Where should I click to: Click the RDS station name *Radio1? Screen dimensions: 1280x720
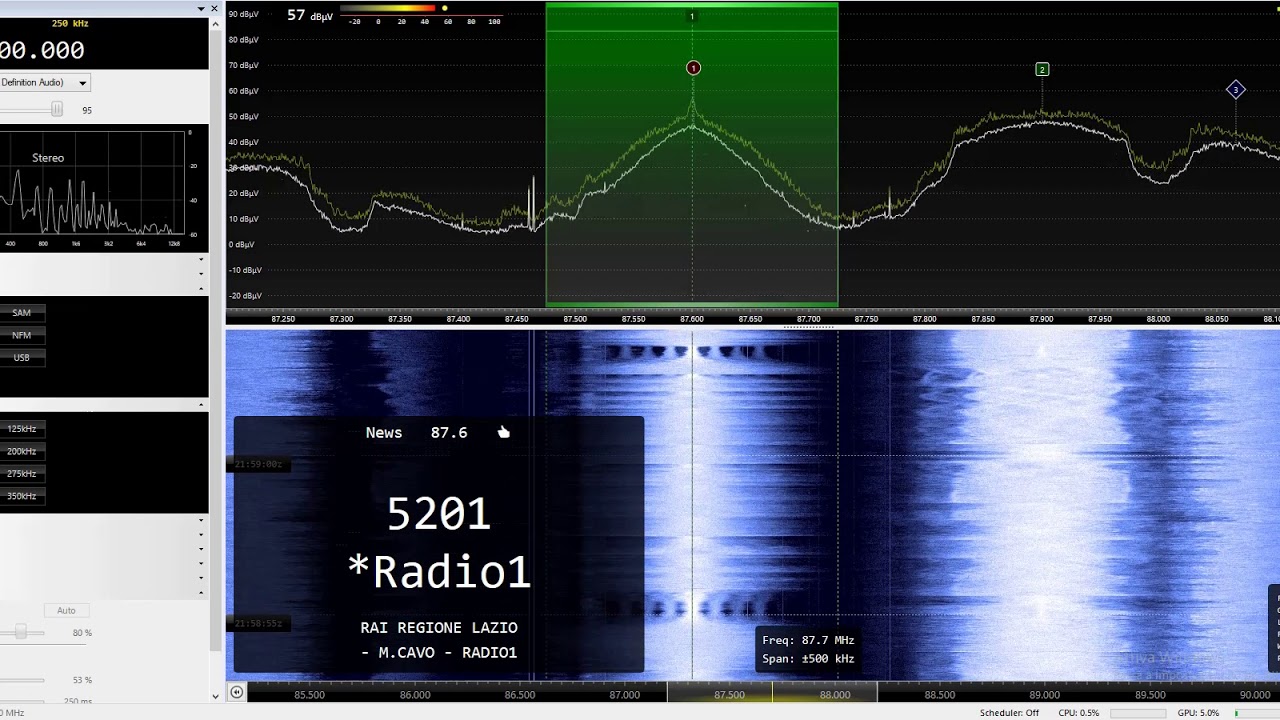tap(439, 572)
